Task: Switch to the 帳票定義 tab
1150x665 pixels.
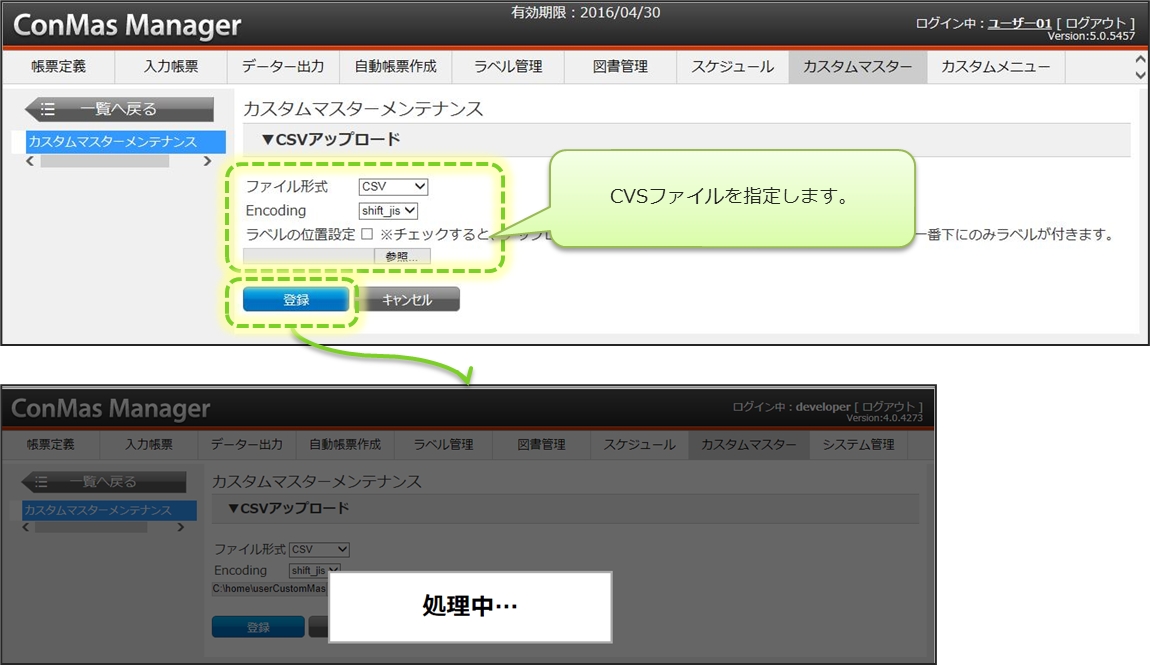Action: click(x=58, y=67)
